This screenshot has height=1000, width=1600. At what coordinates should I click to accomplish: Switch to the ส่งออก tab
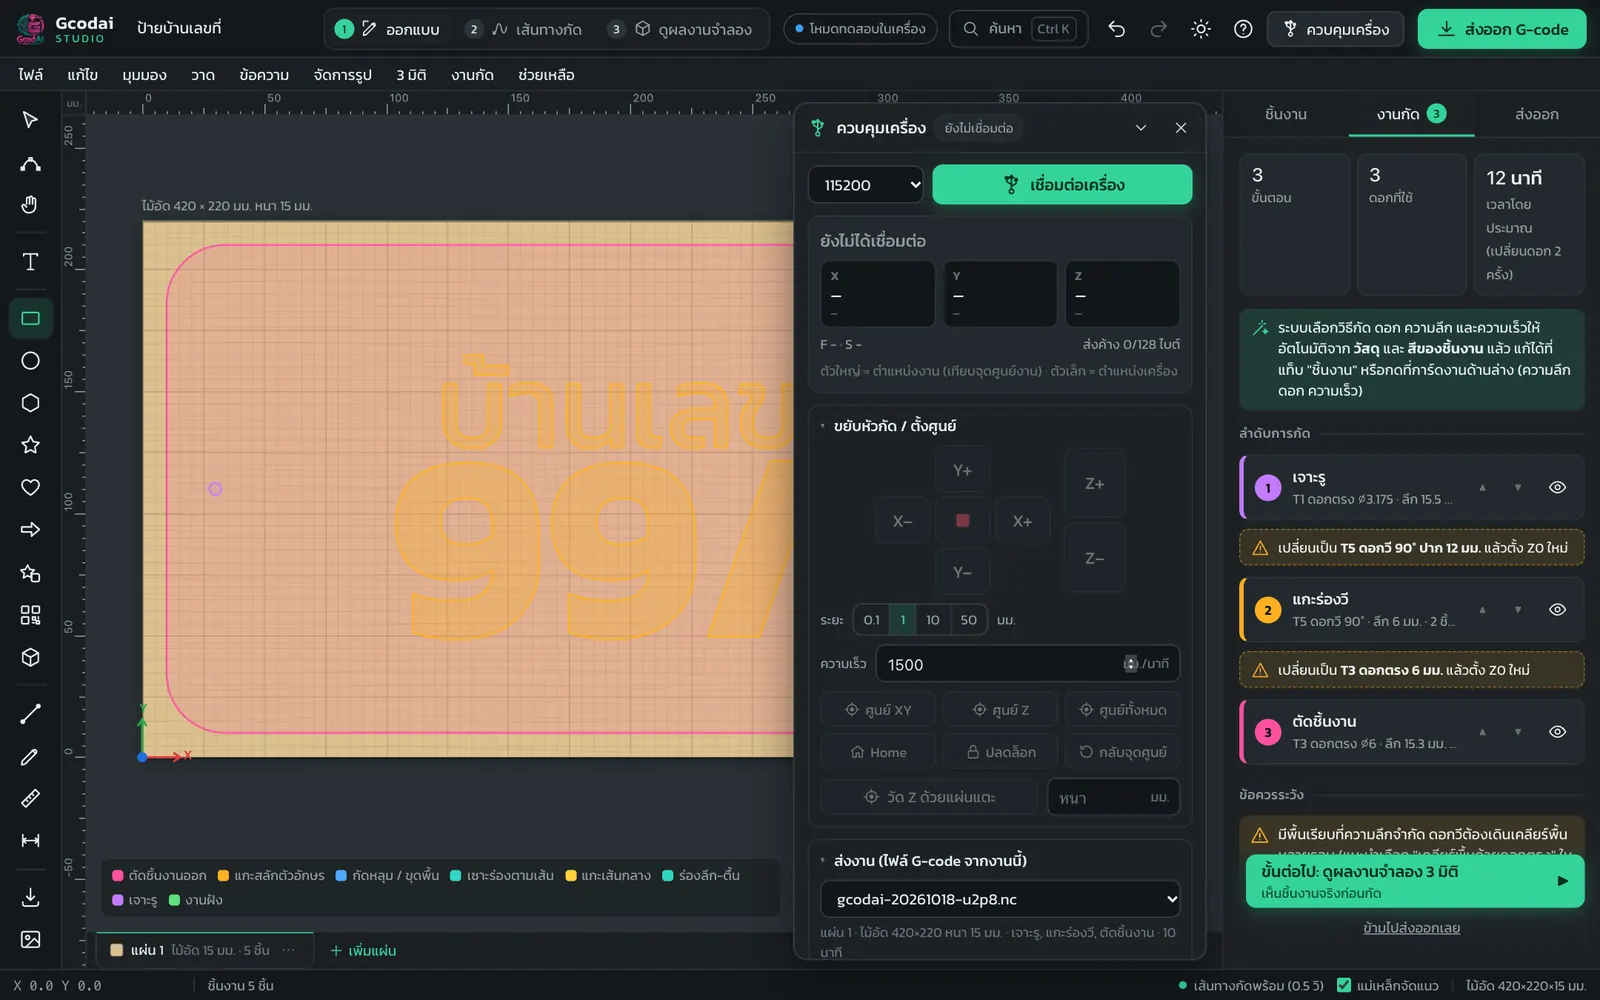click(x=1536, y=114)
